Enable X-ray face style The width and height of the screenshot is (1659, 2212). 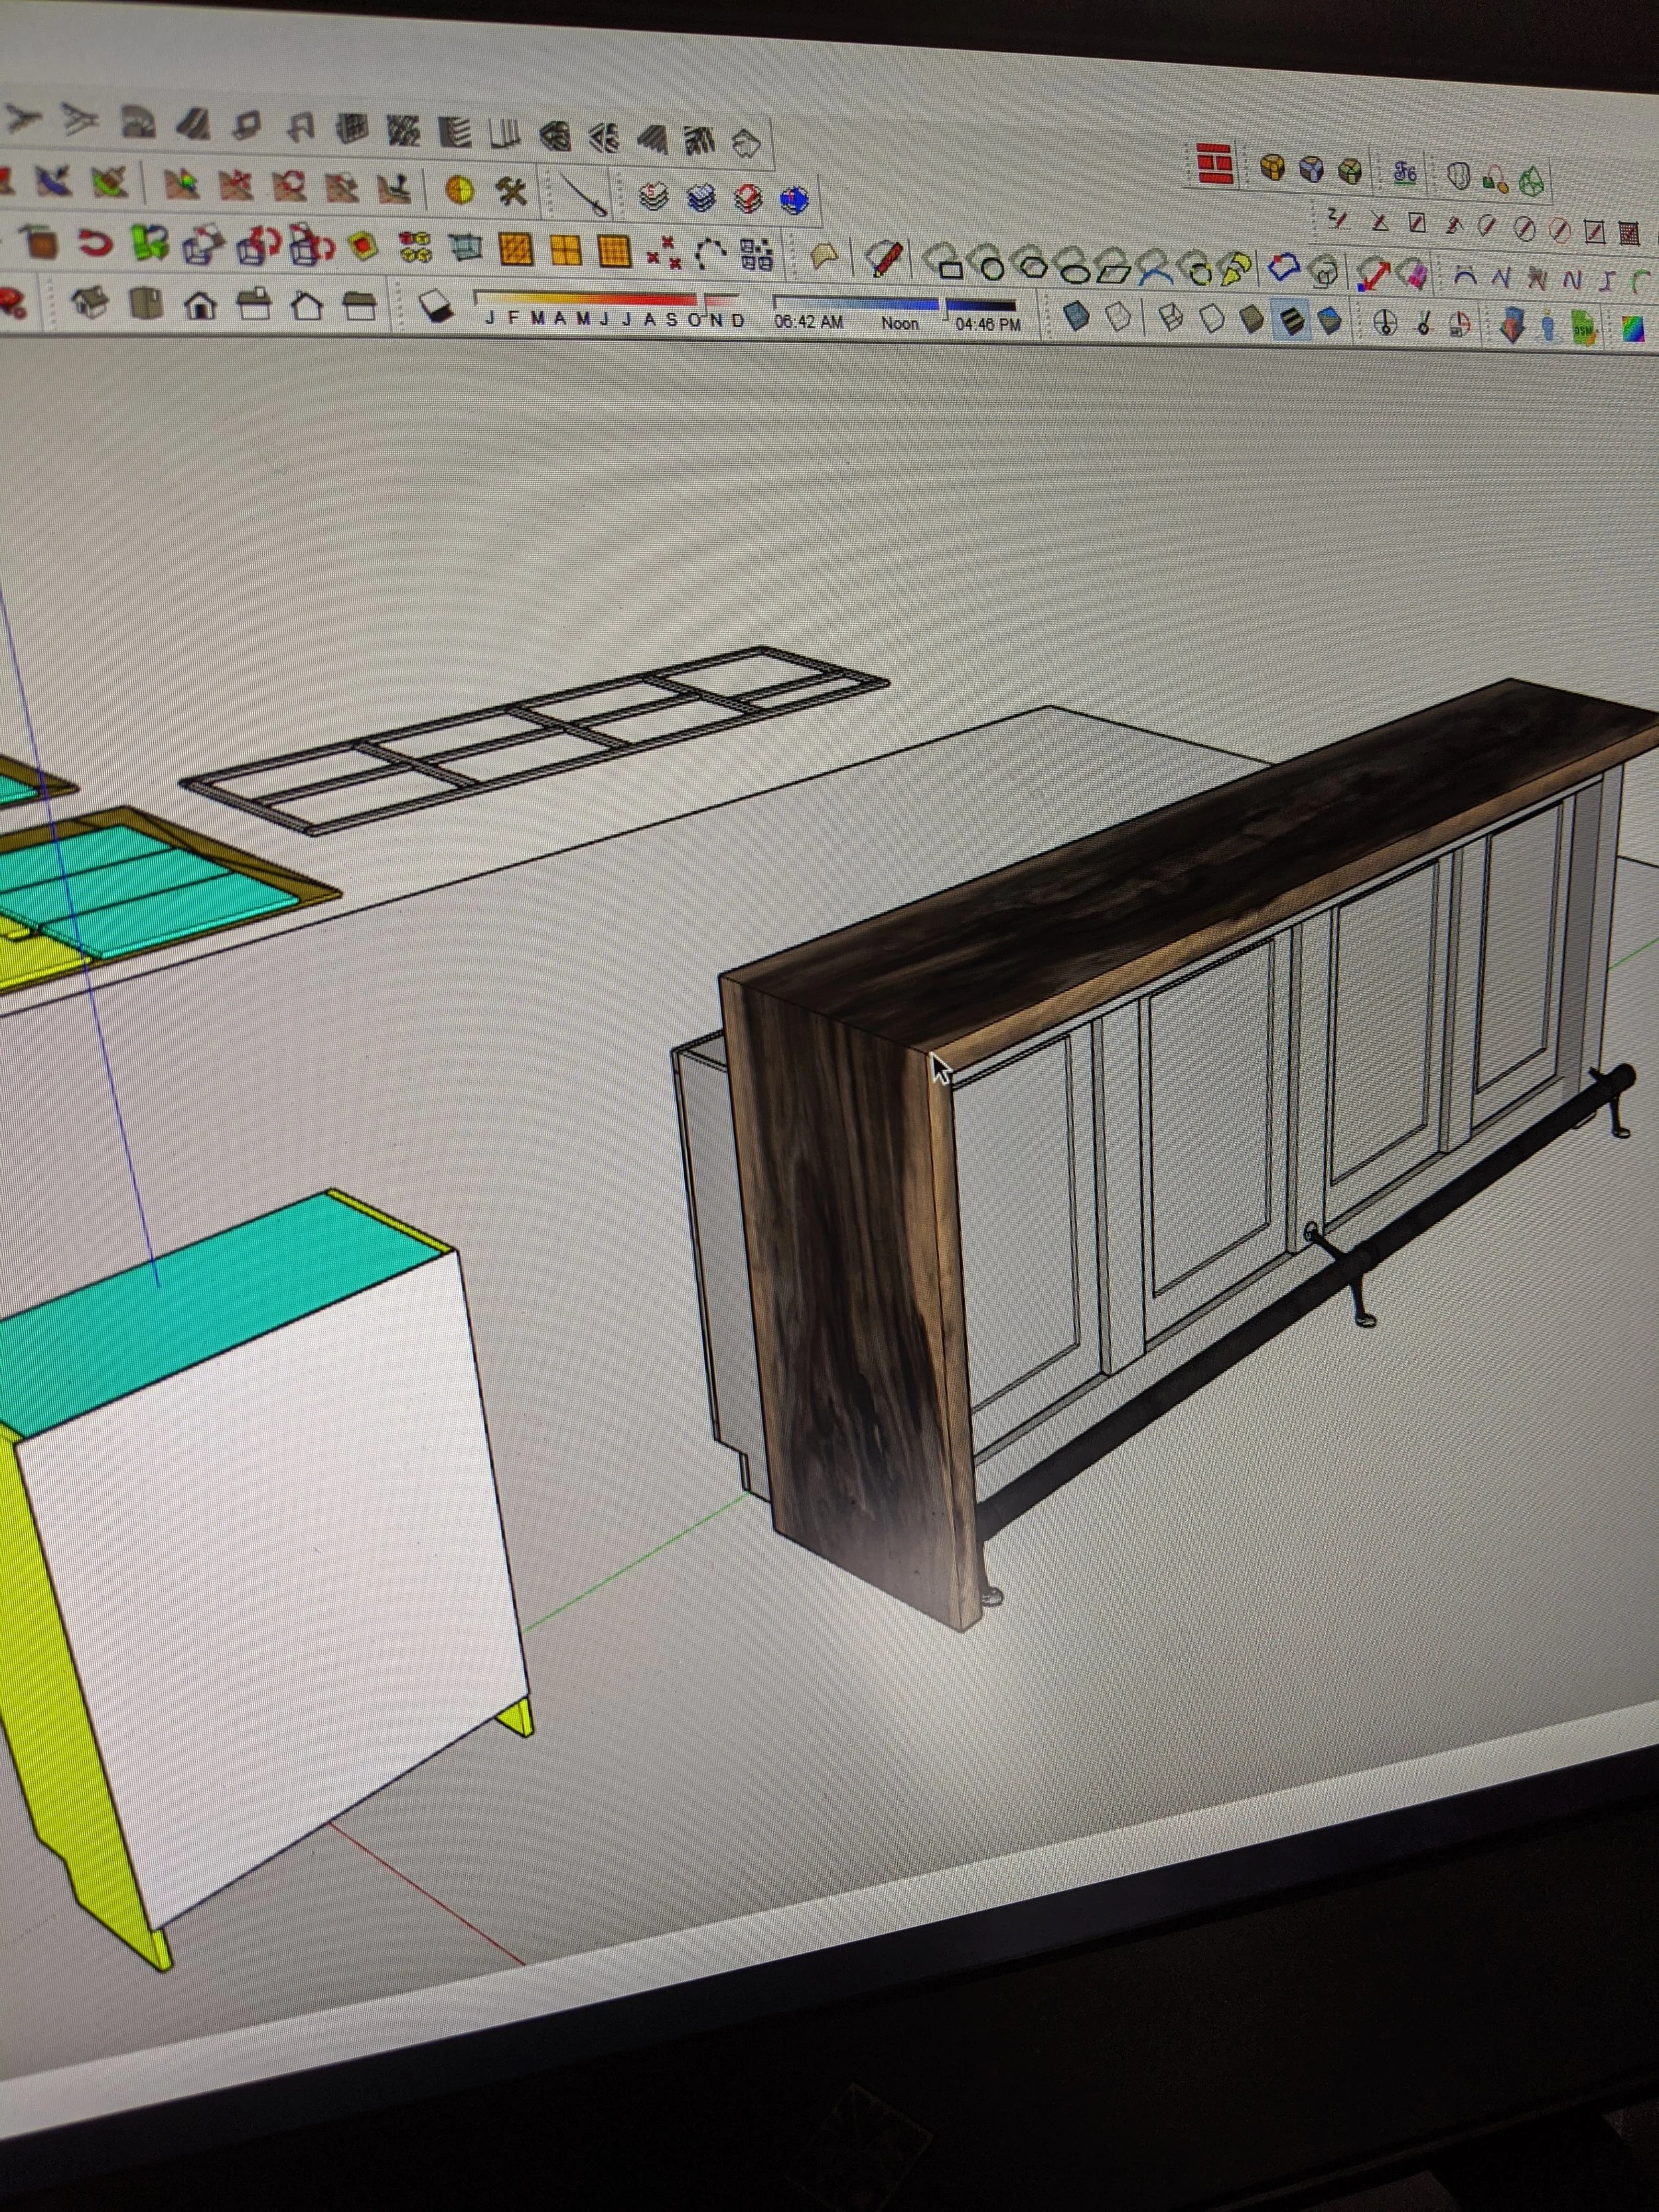(1076, 317)
